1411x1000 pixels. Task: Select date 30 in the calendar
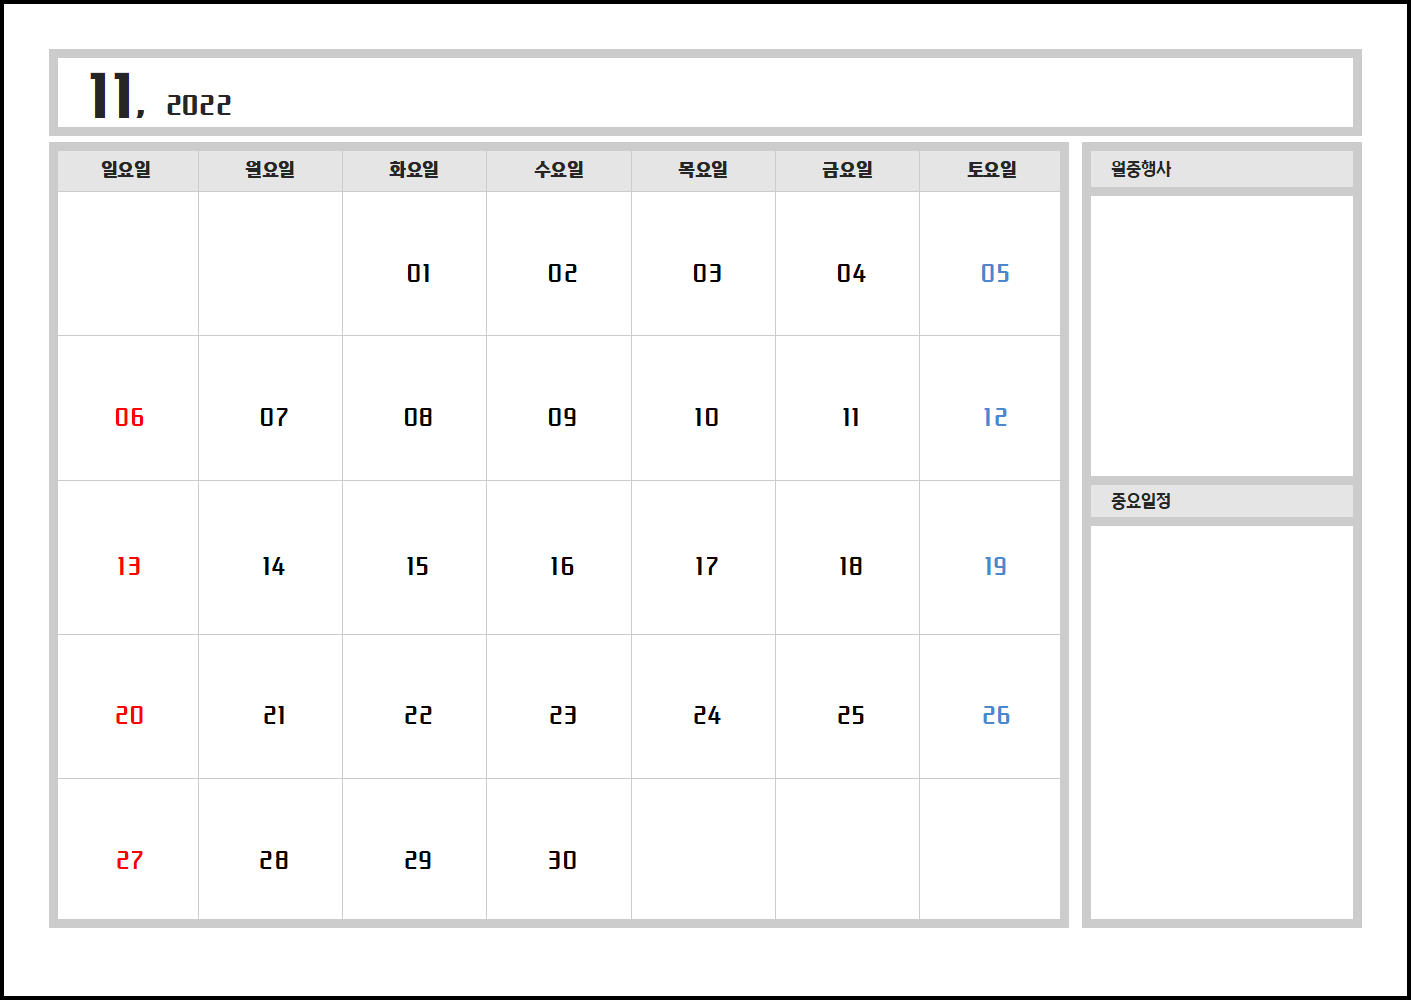(x=562, y=860)
